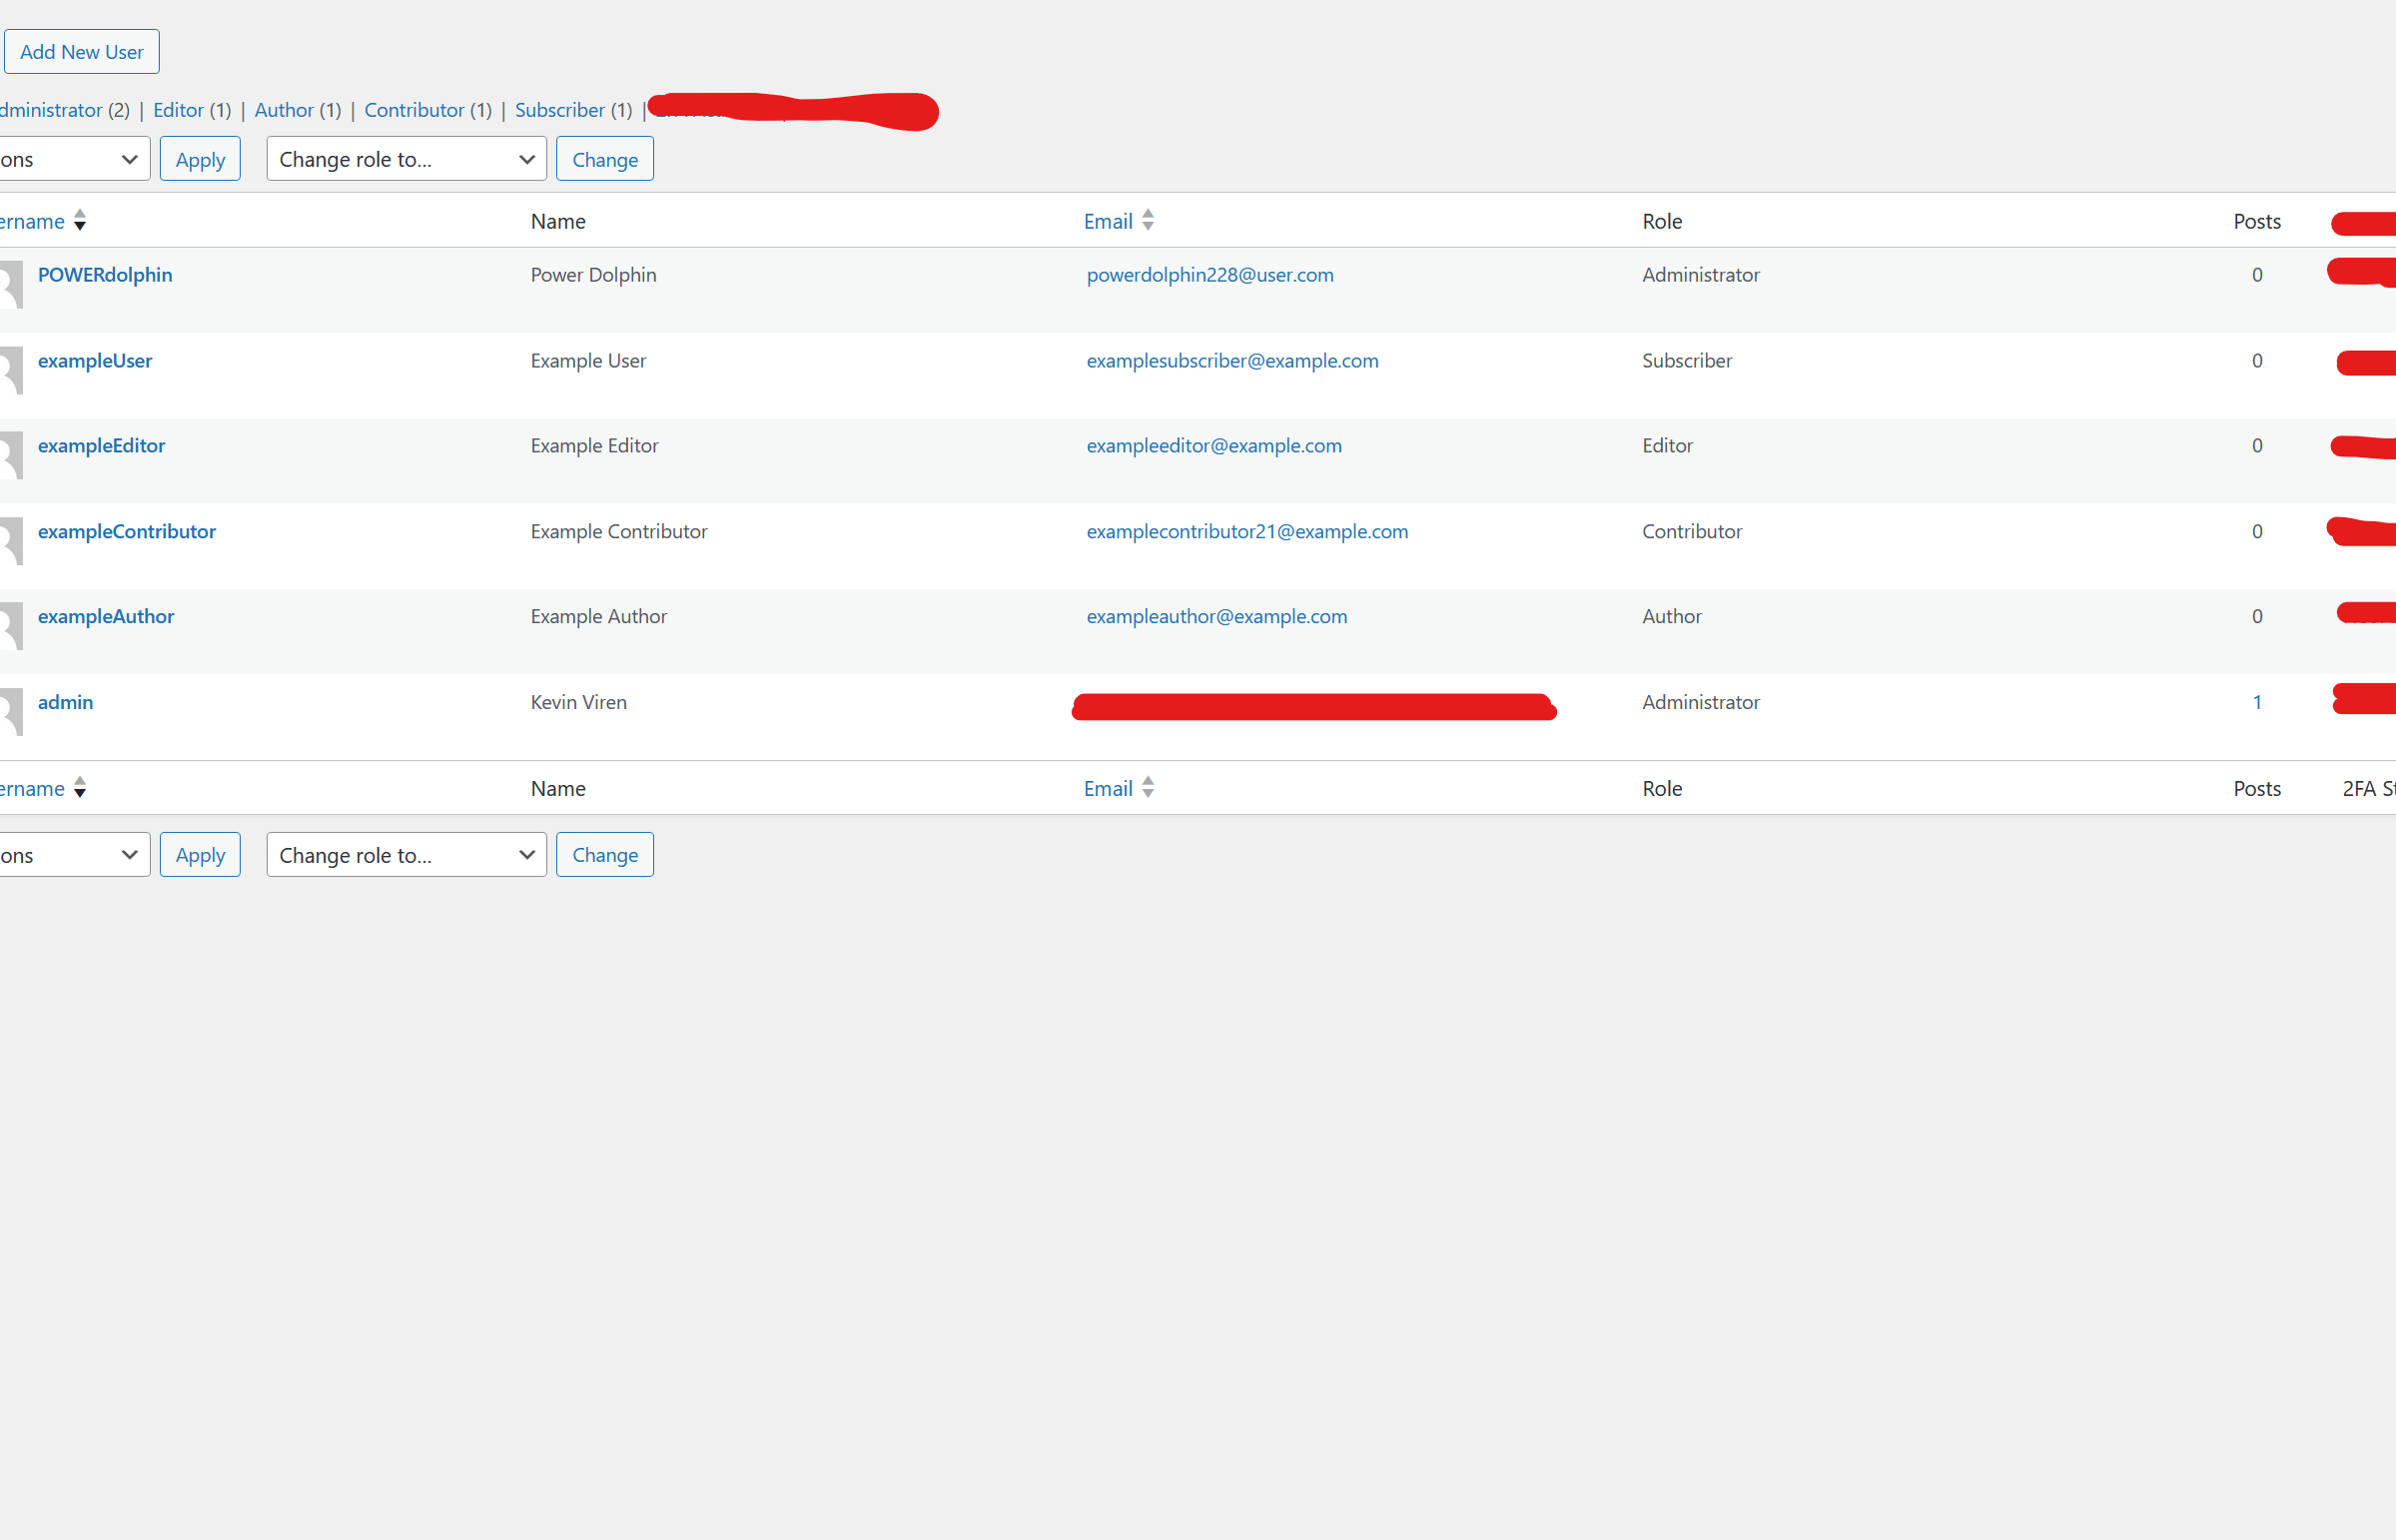Click POWERdolphin's avatar image

pos(10,284)
